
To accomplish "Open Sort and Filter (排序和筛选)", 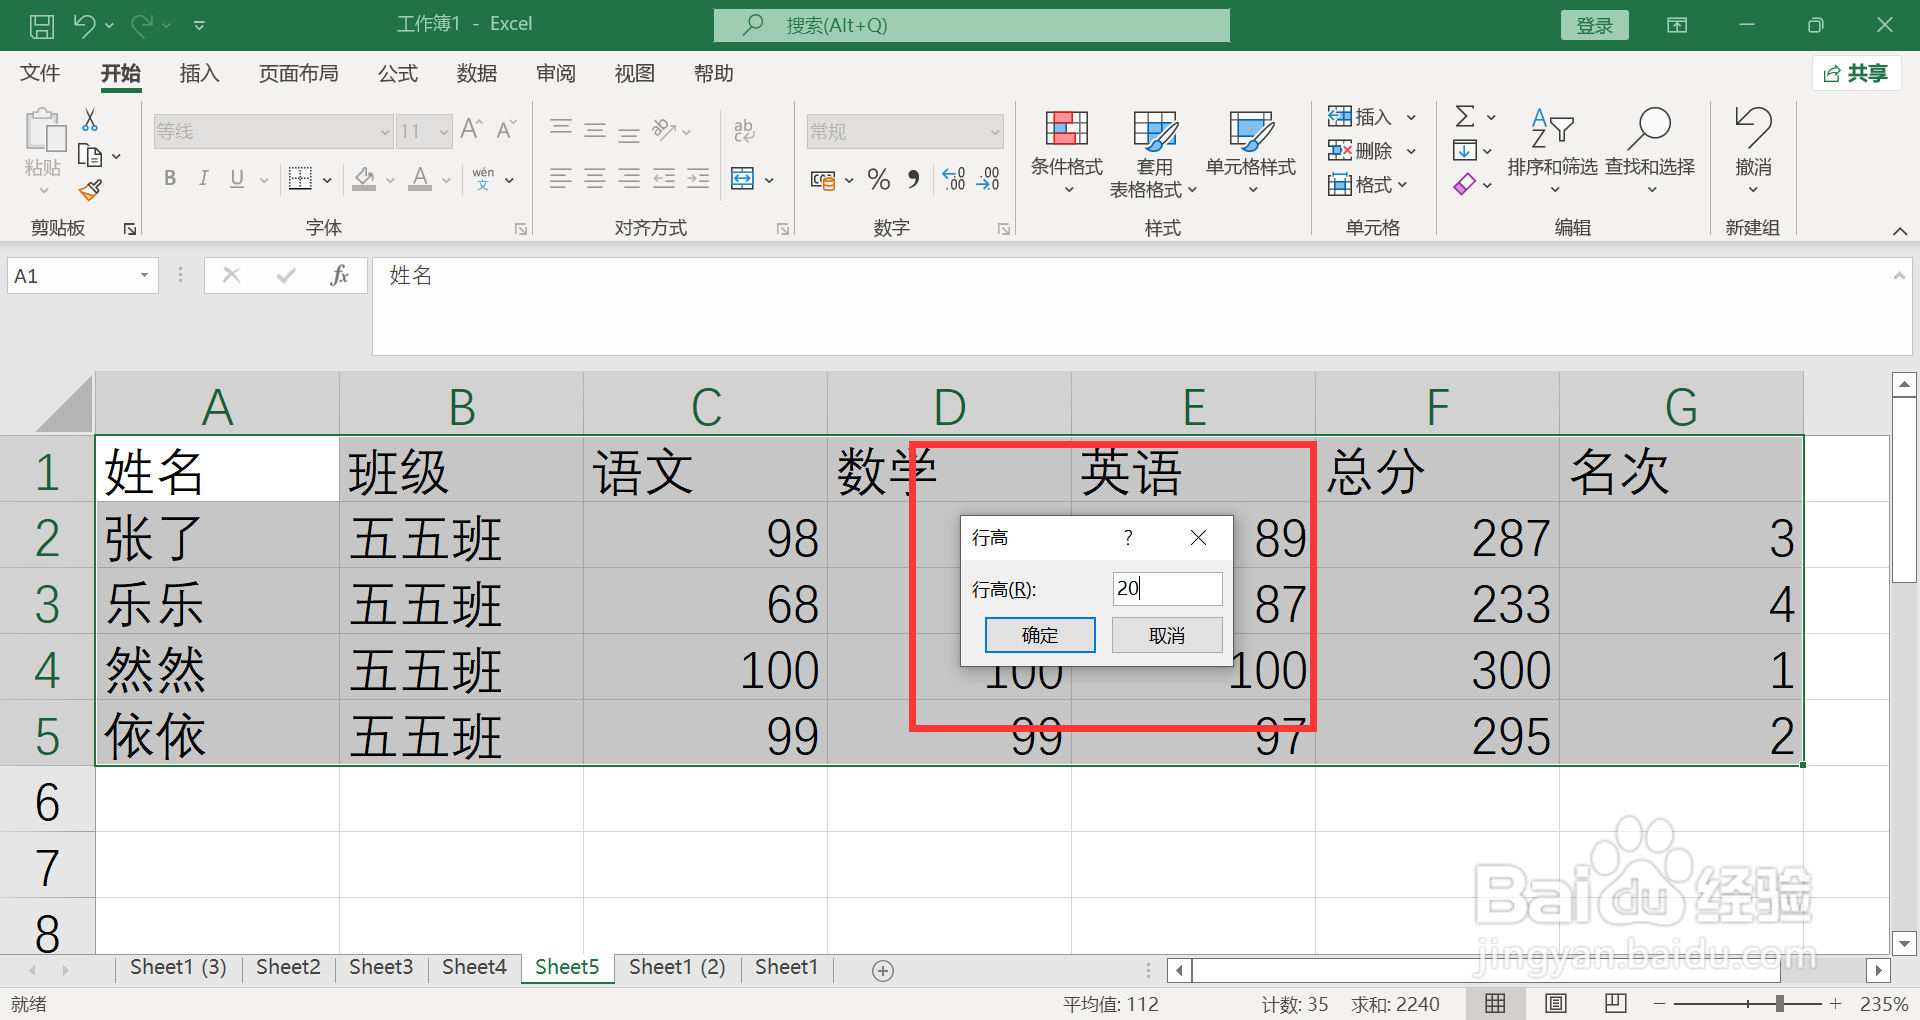I will (x=1552, y=152).
